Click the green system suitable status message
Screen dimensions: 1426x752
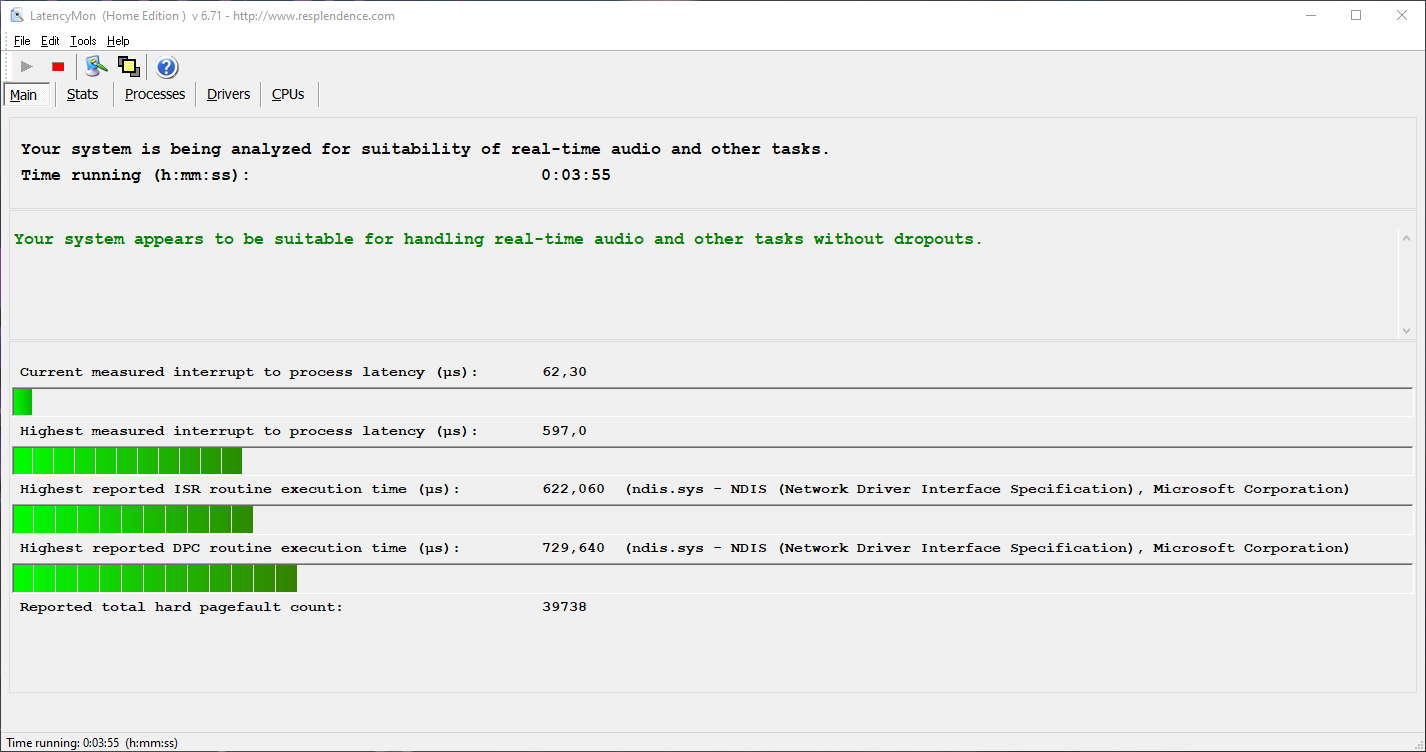pos(498,239)
